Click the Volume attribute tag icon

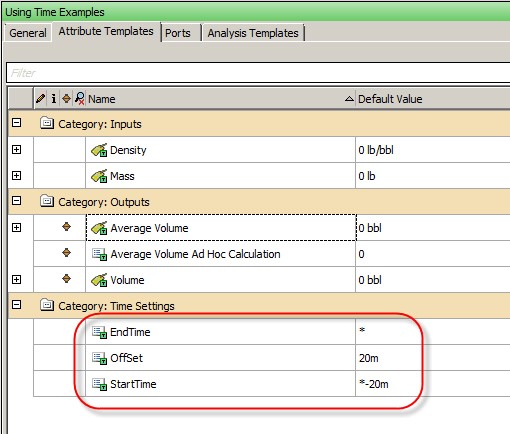99,280
